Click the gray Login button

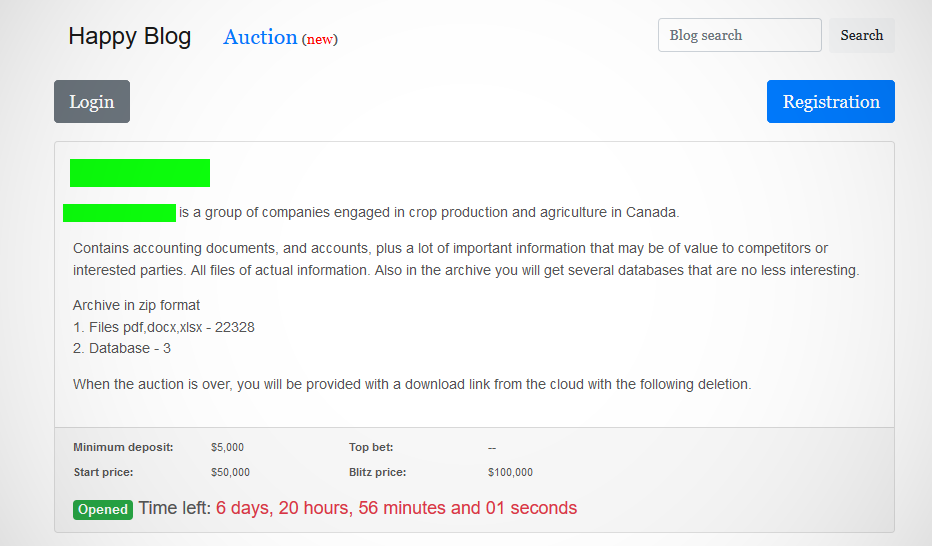pyautogui.click(x=92, y=102)
